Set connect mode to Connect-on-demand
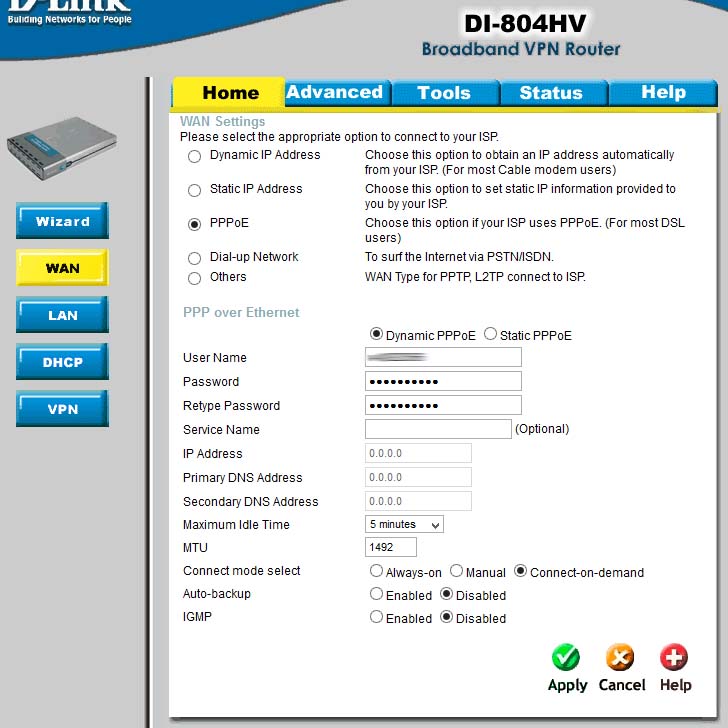 click(520, 571)
